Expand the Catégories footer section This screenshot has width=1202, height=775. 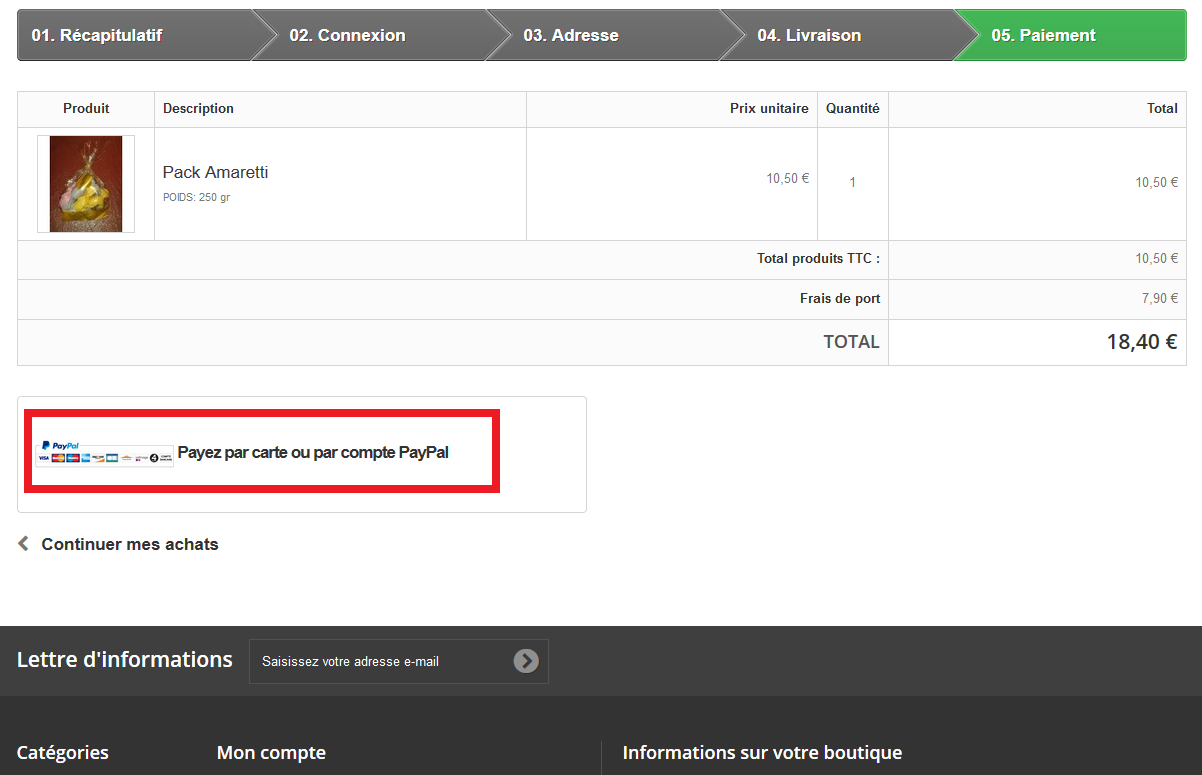tap(63, 752)
